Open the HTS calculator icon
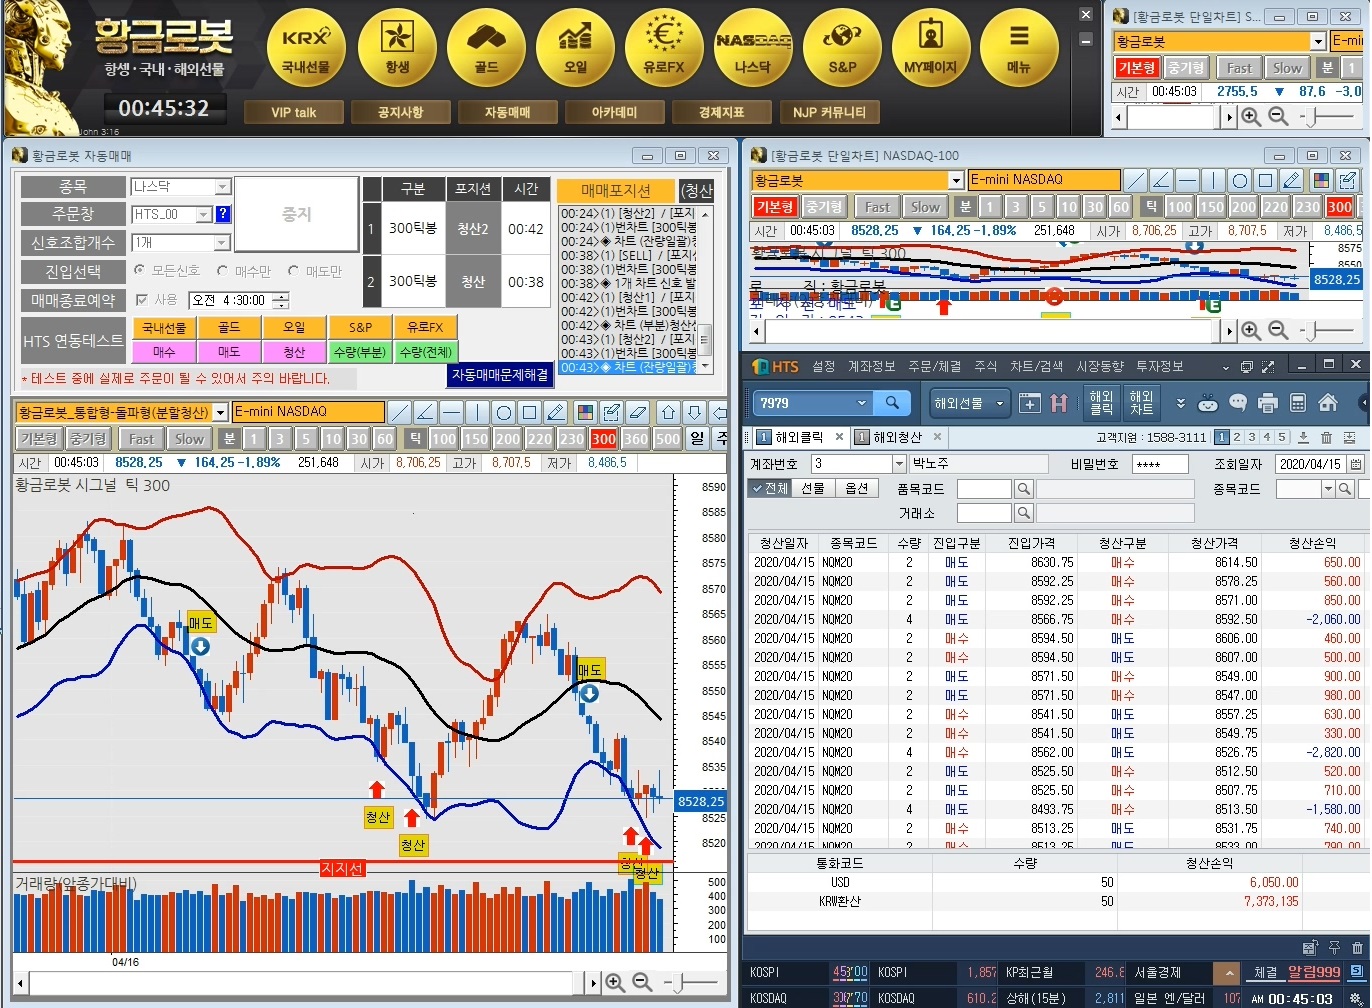 click(x=1298, y=403)
